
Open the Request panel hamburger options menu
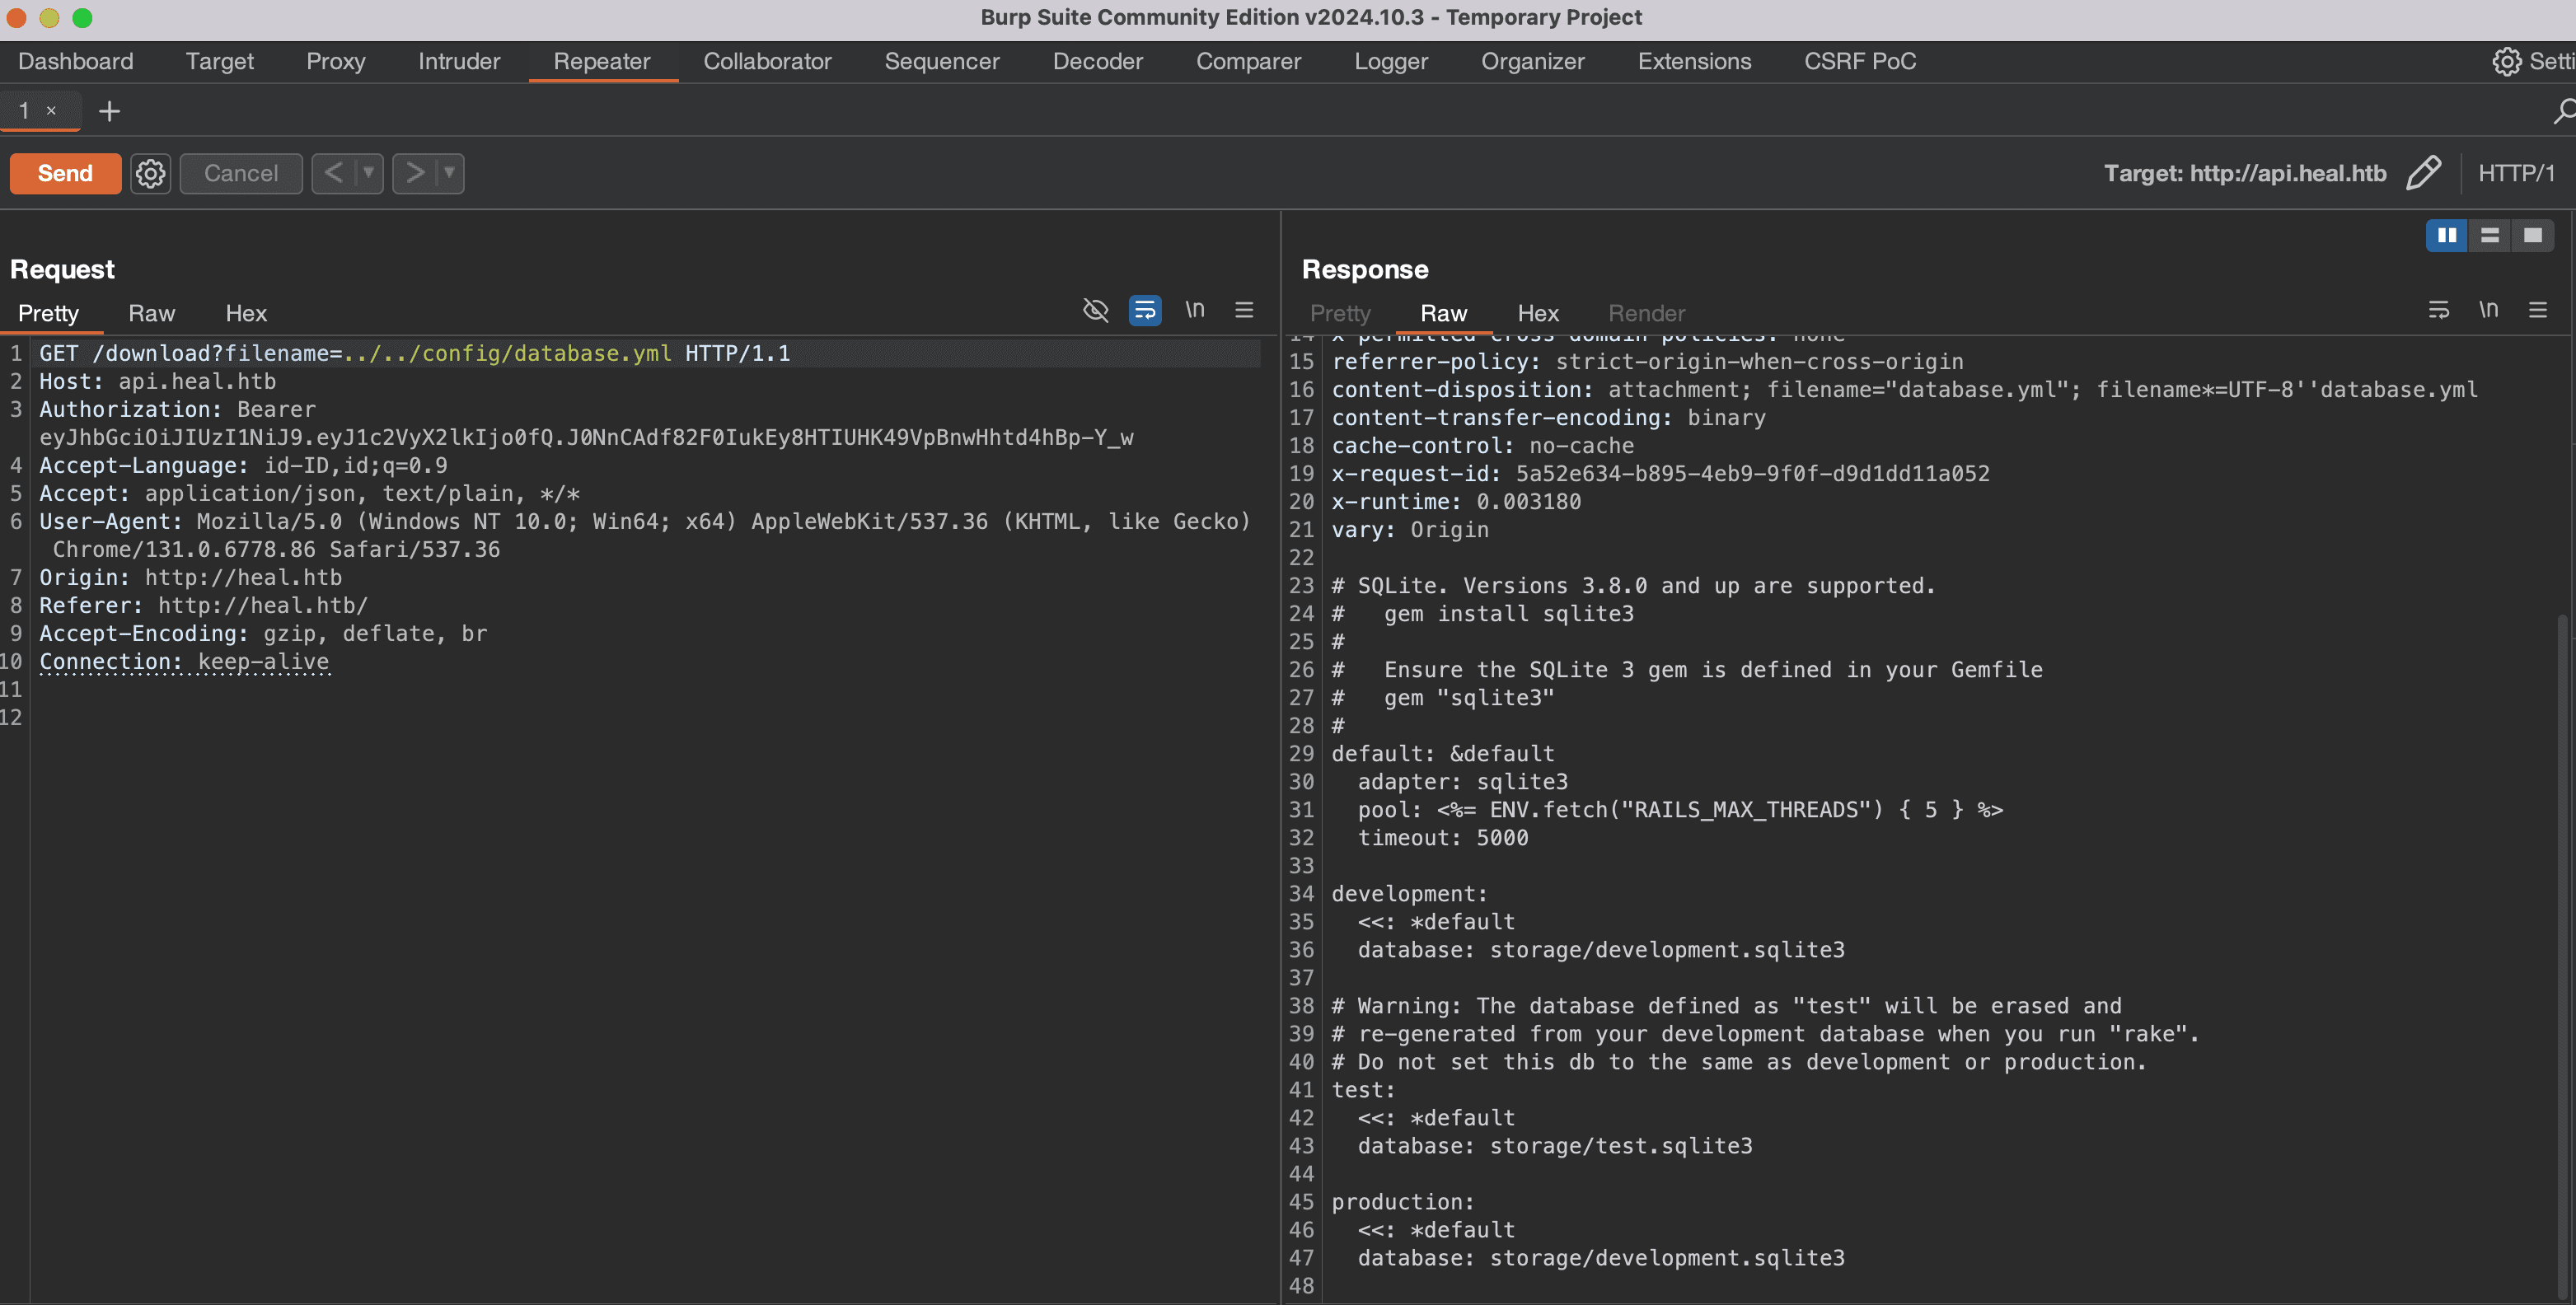[1243, 311]
